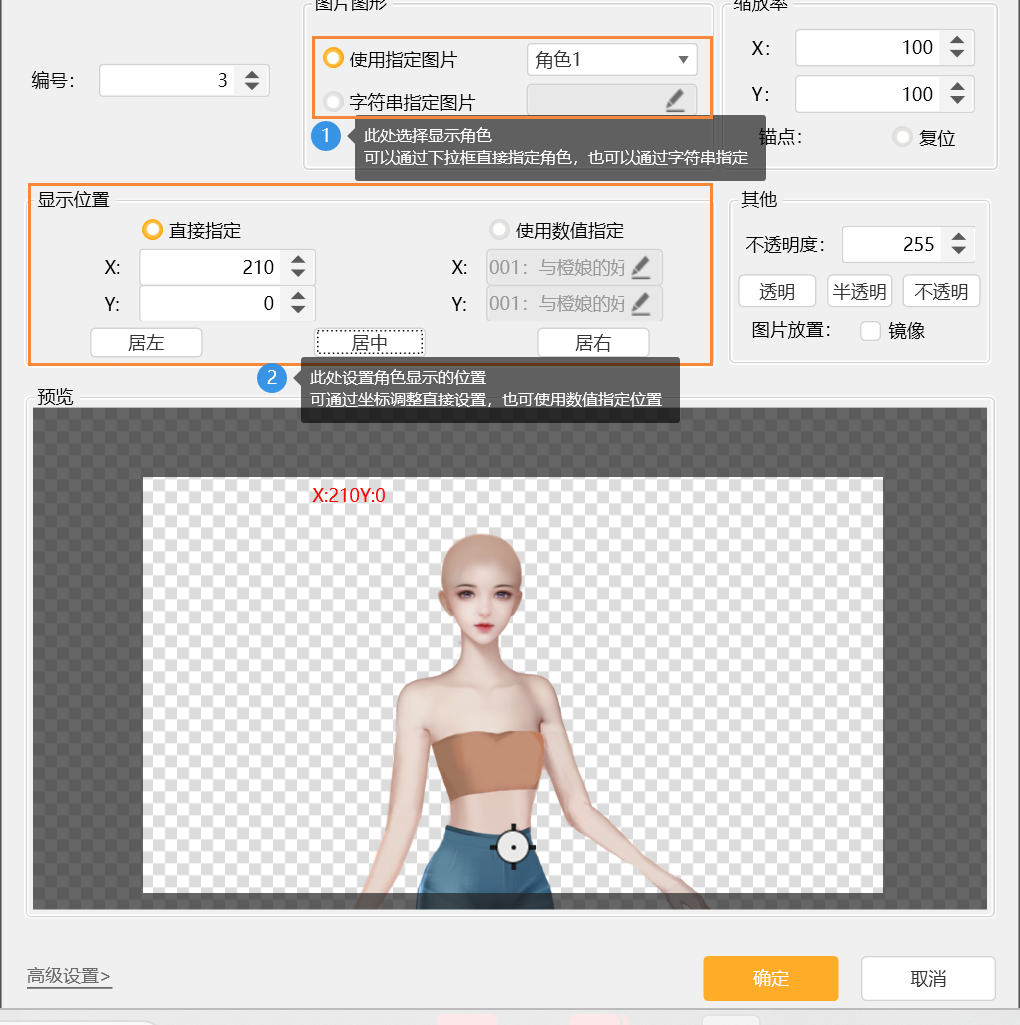This screenshot has width=1020, height=1025.
Task: Adjust the 不透明度 opacity stepper
Action: (959, 245)
